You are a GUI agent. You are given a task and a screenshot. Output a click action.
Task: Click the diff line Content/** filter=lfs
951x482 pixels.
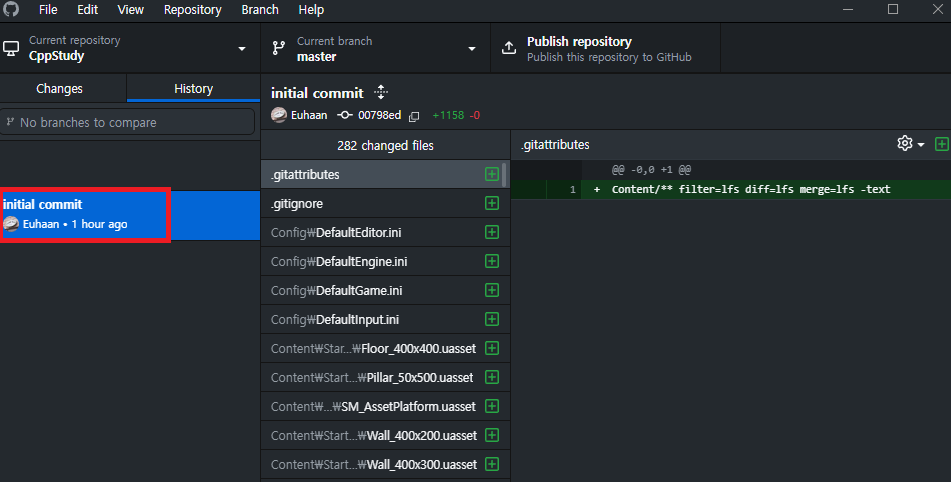(751, 190)
